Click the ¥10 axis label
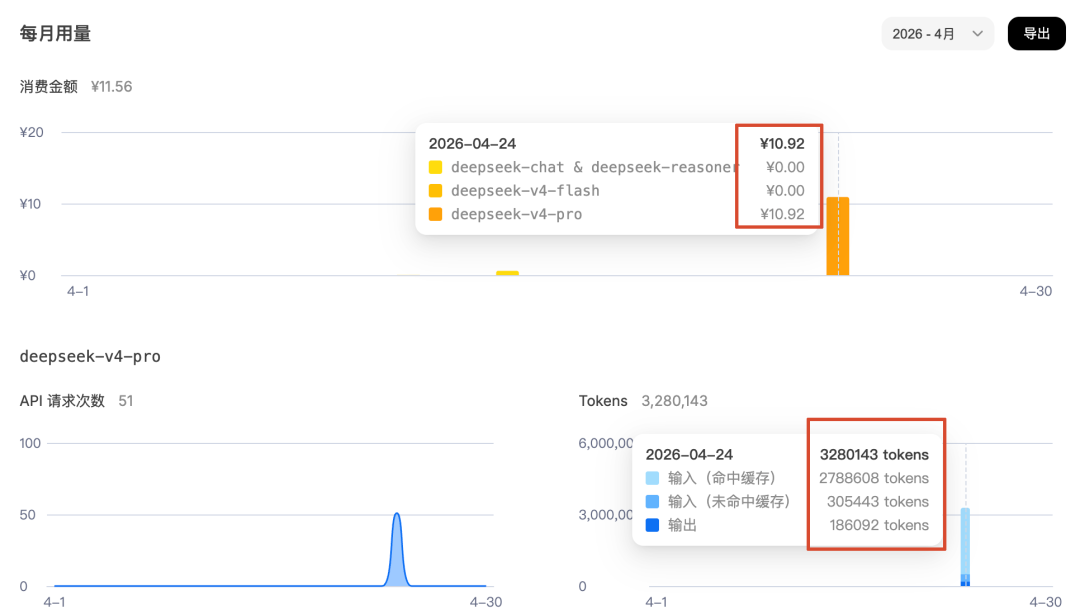The width and height of the screenshot is (1080, 614). click(x=30, y=204)
